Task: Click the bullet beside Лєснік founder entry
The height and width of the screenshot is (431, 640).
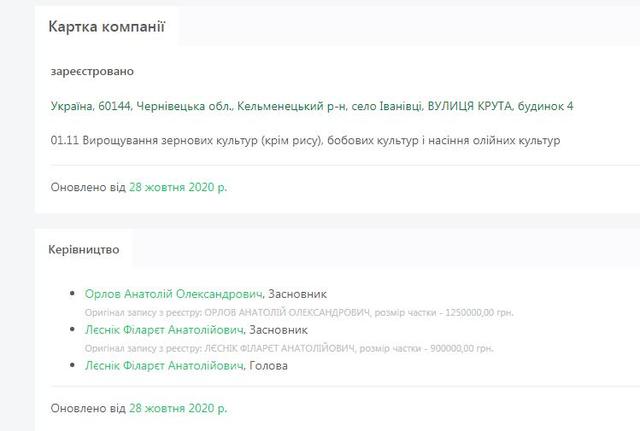Action: click(72, 330)
